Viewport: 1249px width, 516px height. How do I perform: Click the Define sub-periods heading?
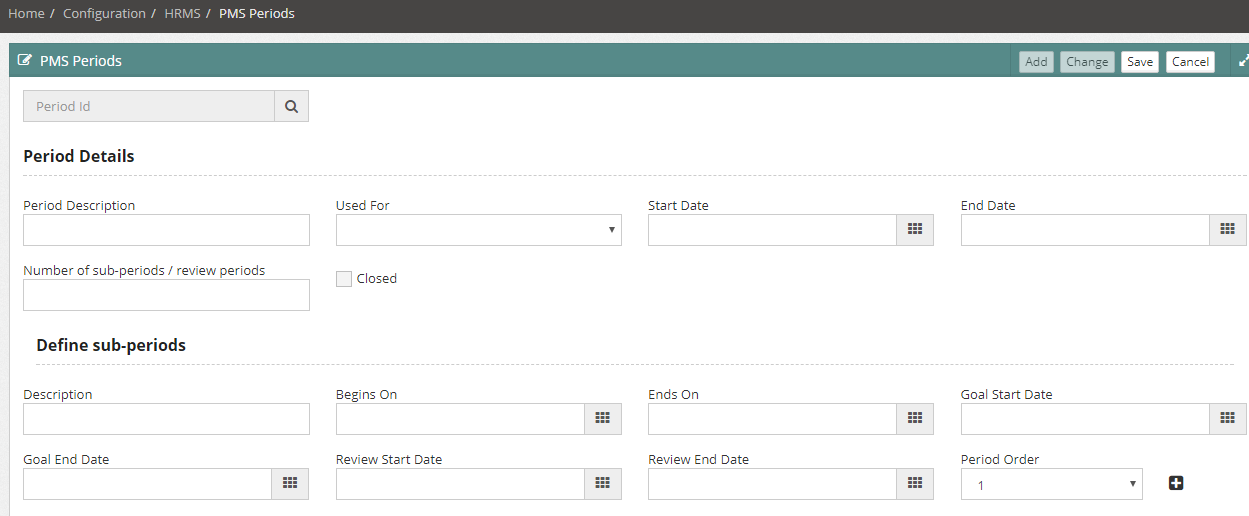111,345
